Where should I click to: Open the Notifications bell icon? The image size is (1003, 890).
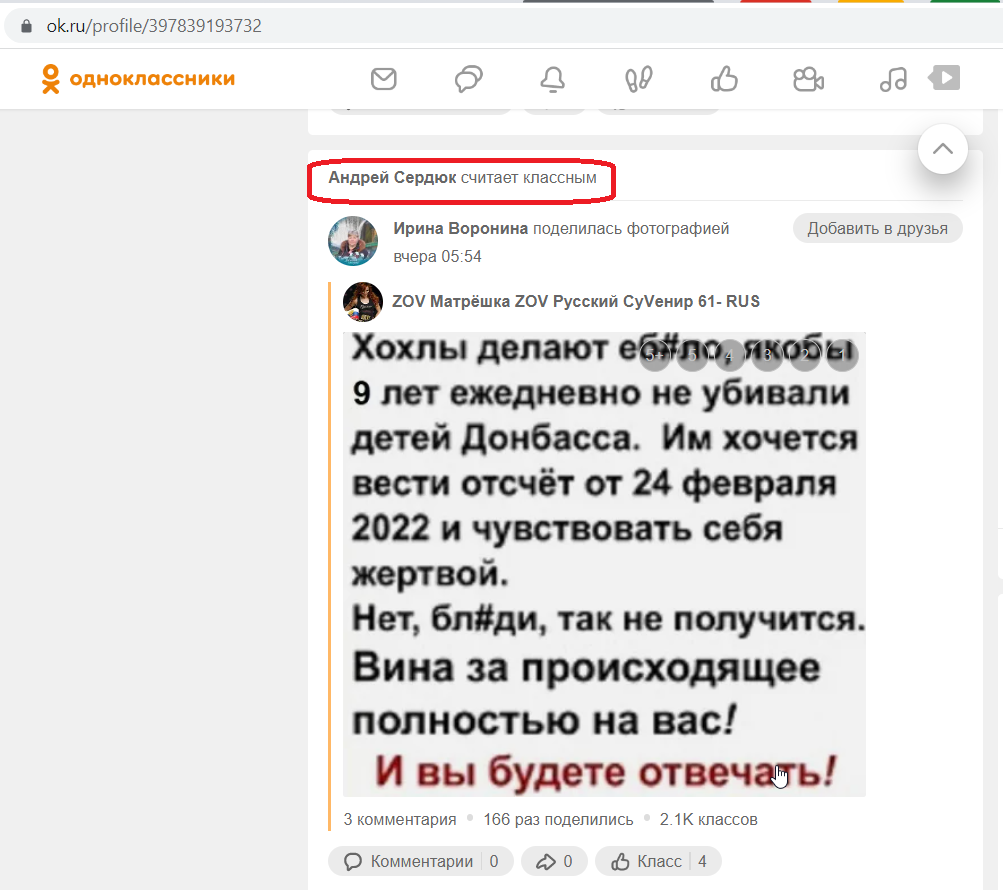553,79
